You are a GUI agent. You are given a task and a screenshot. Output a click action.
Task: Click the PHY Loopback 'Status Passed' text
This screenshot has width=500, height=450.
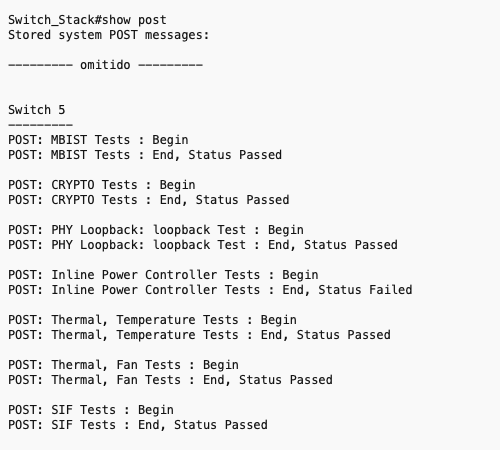point(351,245)
